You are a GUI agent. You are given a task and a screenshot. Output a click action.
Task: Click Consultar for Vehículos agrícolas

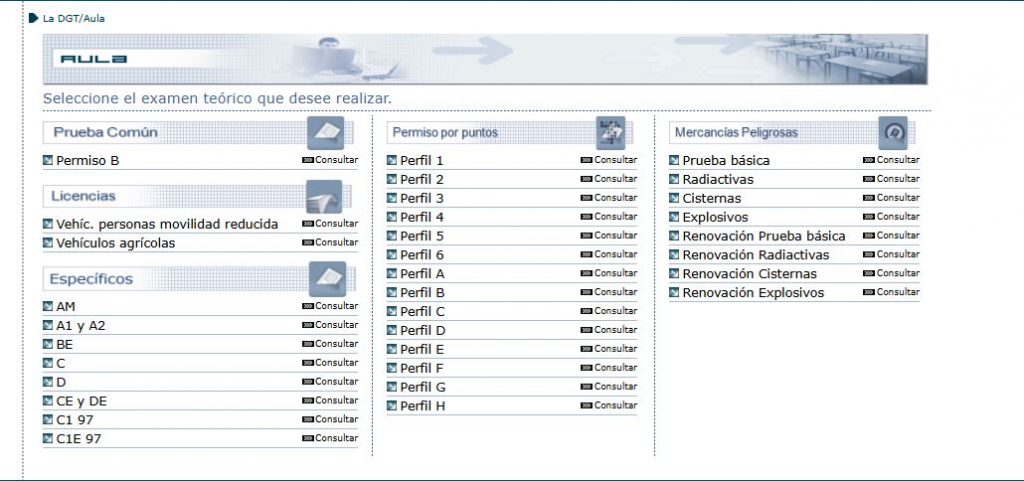[330, 242]
